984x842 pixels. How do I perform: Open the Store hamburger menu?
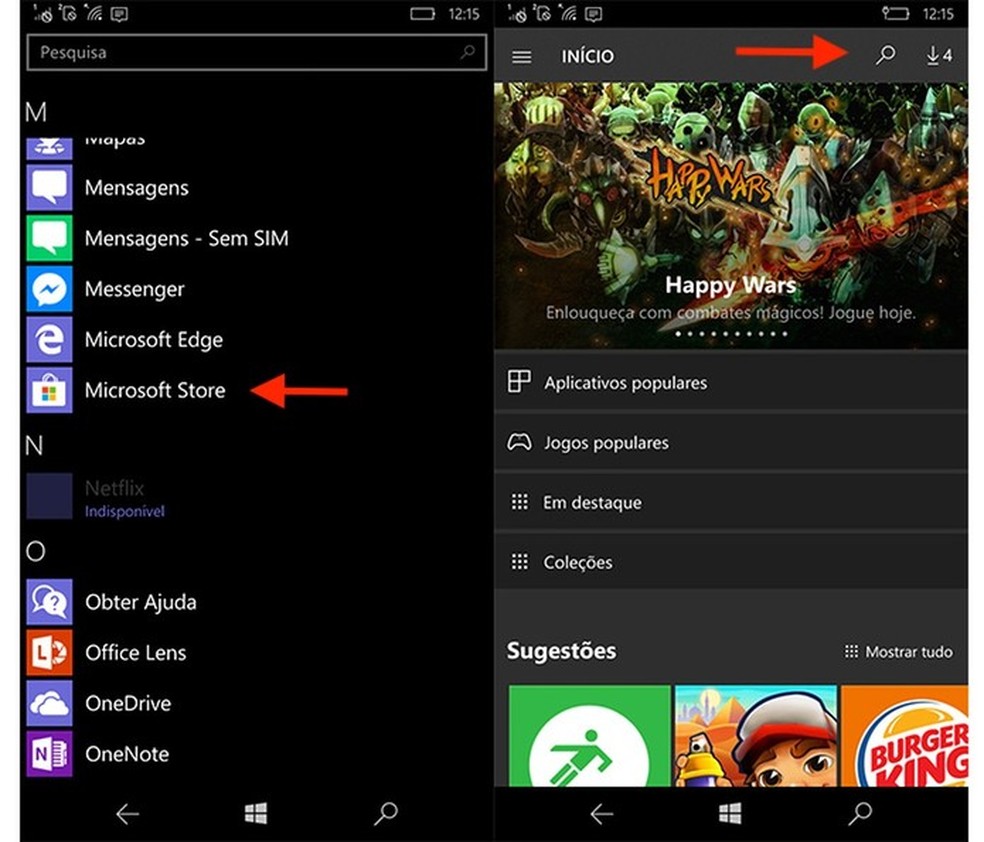point(521,56)
